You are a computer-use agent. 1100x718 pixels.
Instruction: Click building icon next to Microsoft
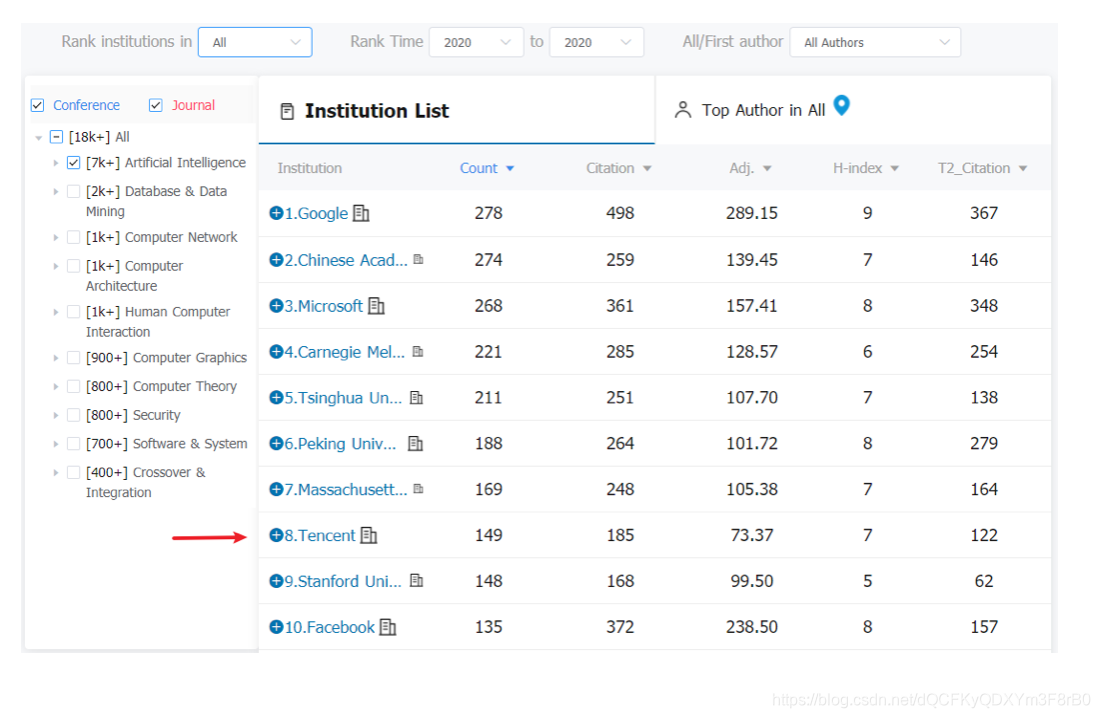[377, 305]
